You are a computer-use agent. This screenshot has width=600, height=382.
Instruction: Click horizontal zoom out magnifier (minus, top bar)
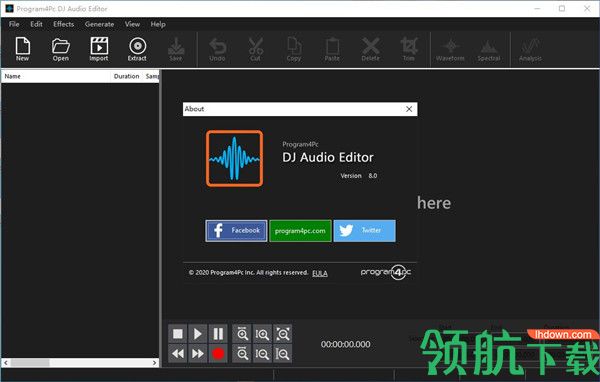click(x=242, y=354)
